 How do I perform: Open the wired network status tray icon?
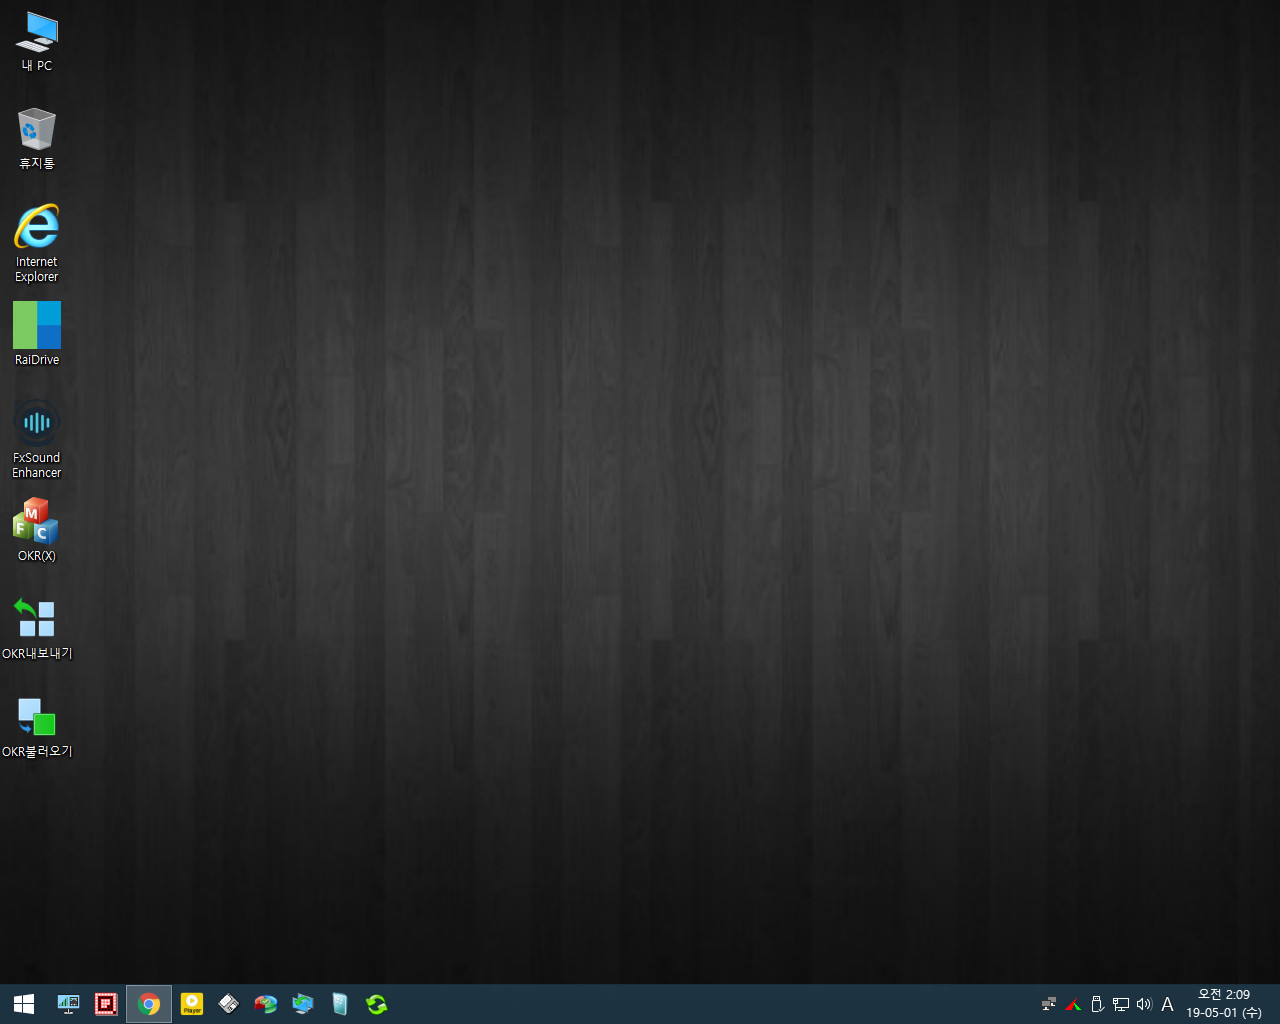[x=1121, y=1004]
